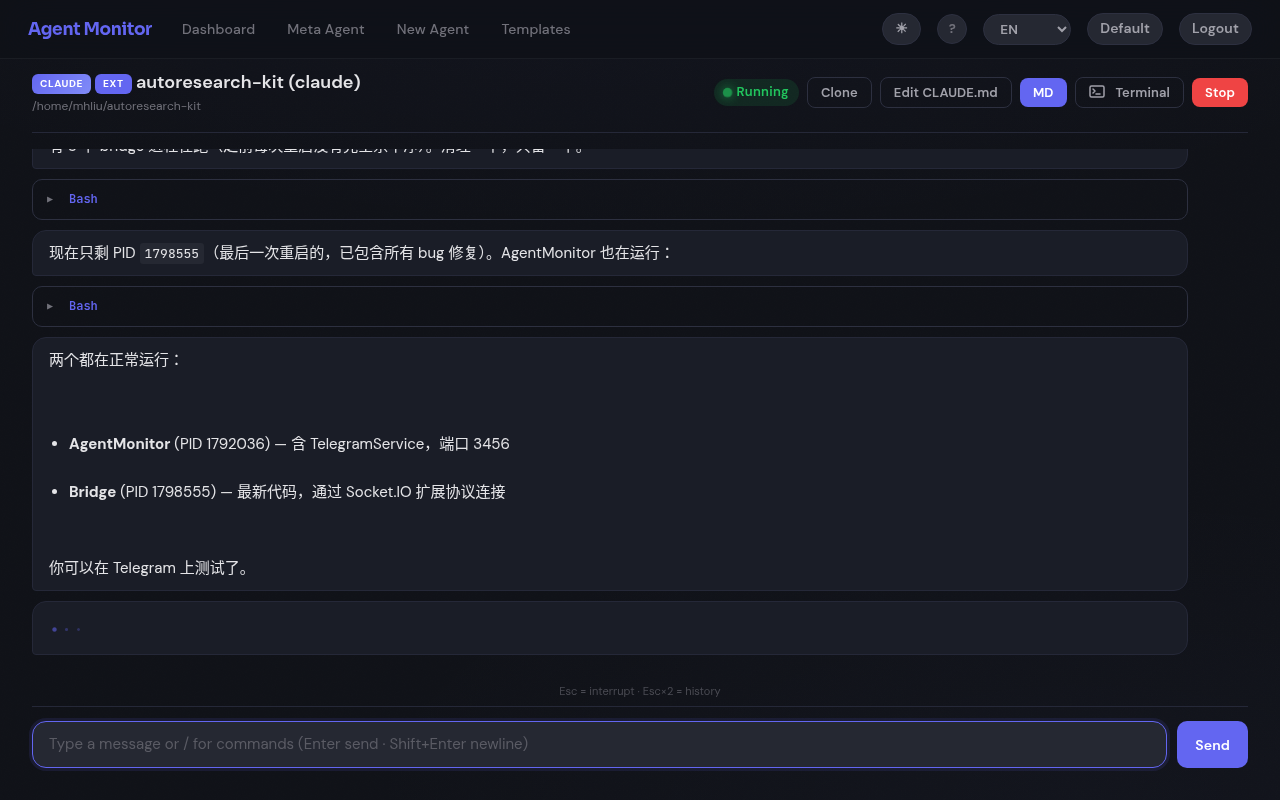Screen dimensions: 1280x800
Task: Go to the Agent Monitor home logo
Action: click(x=90, y=29)
